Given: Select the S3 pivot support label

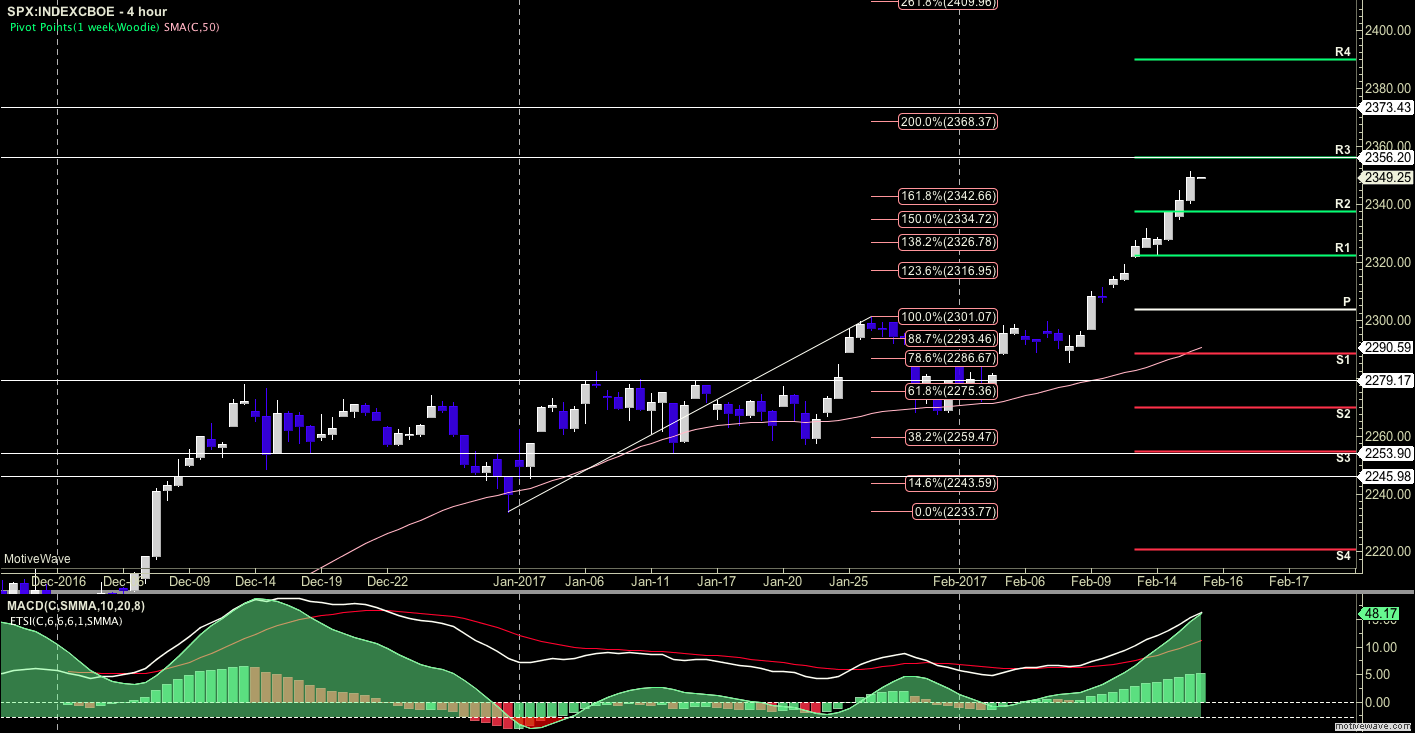Looking at the screenshot, I should coord(1343,457).
